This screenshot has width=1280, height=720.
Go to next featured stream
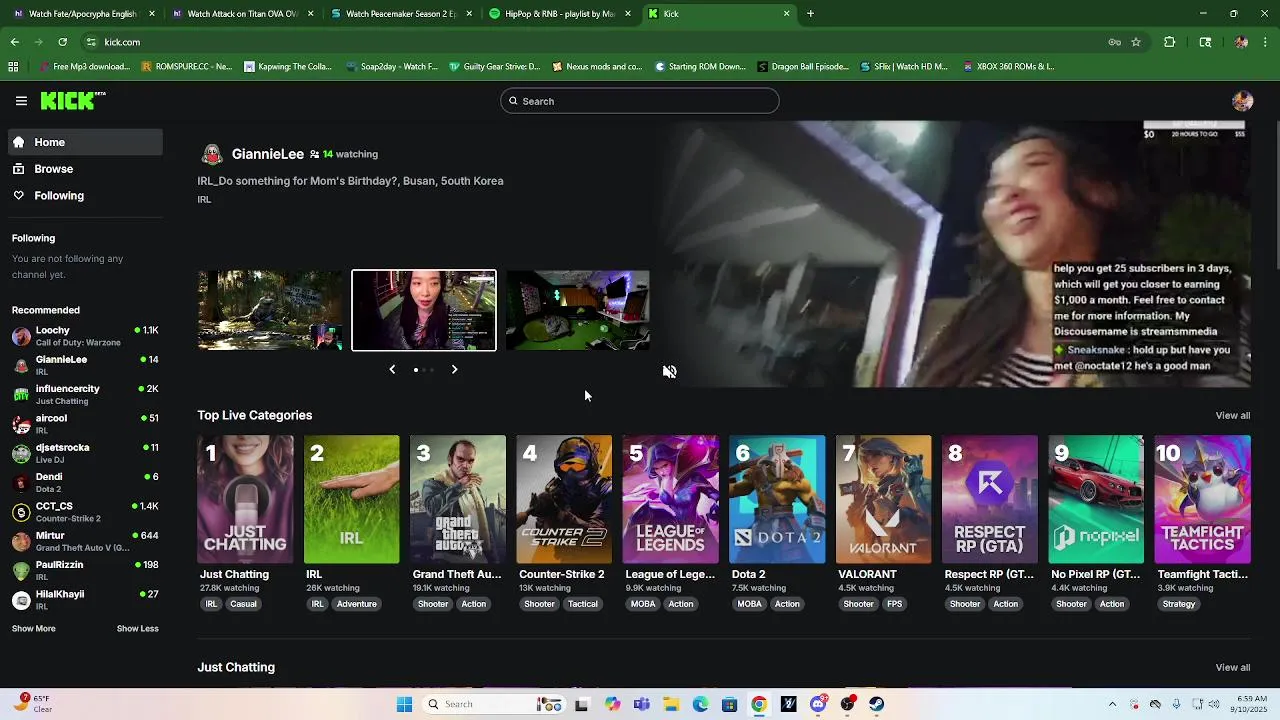click(454, 370)
